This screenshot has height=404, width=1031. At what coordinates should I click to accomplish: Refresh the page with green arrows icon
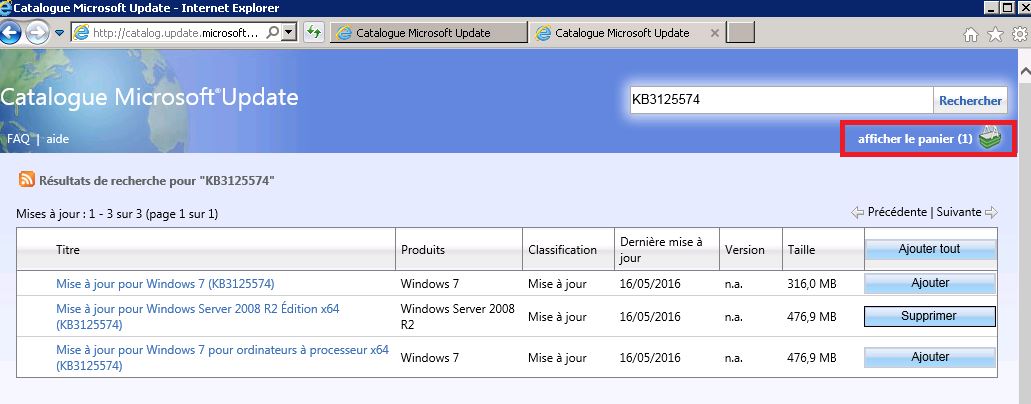[314, 32]
